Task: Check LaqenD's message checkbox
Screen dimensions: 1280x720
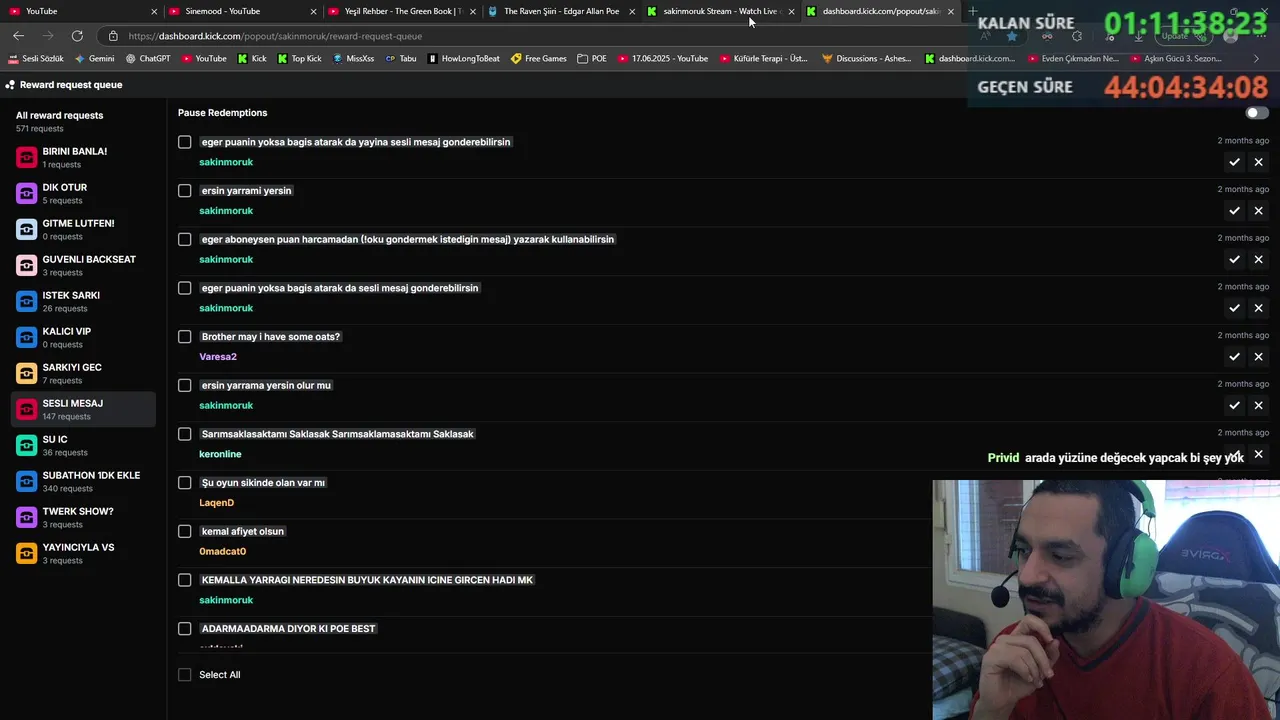Action: (x=184, y=483)
